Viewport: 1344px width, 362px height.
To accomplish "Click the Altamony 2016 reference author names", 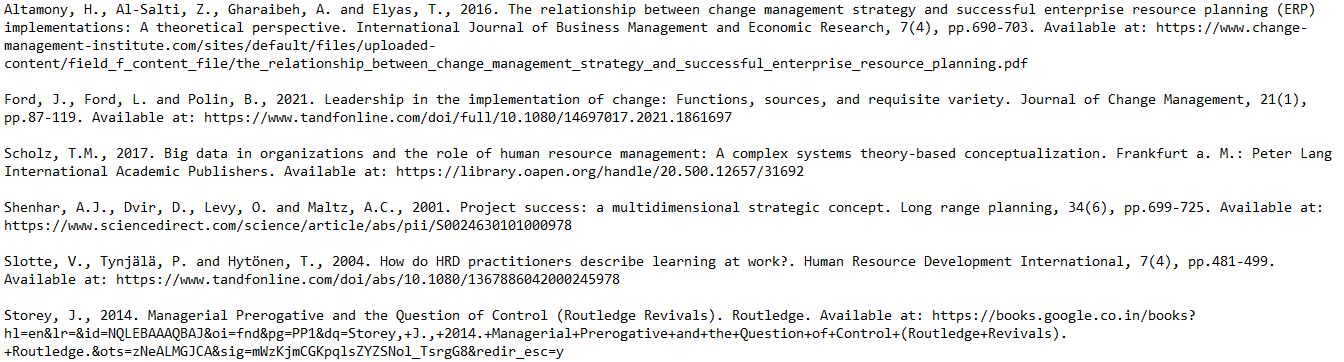I will [x=222, y=10].
